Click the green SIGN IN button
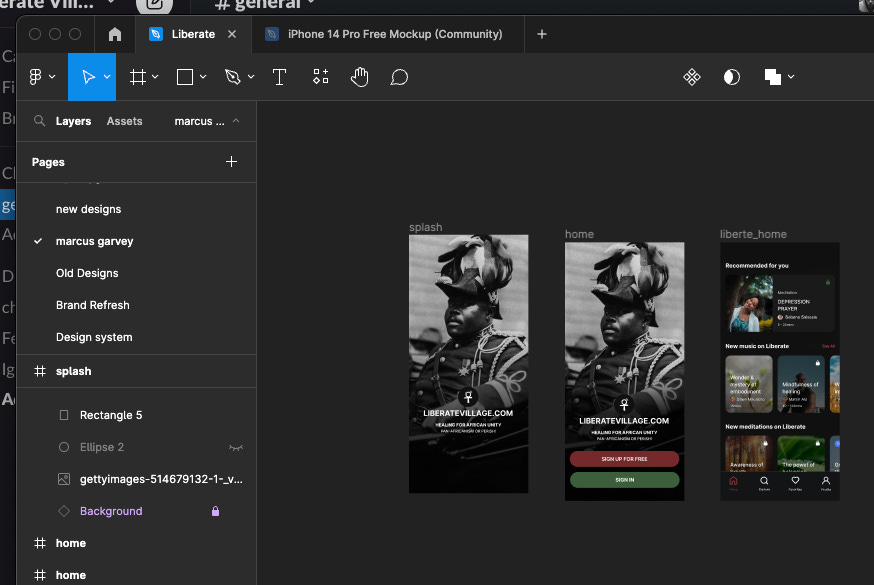Viewport: 874px width, 585px height. click(x=624, y=480)
